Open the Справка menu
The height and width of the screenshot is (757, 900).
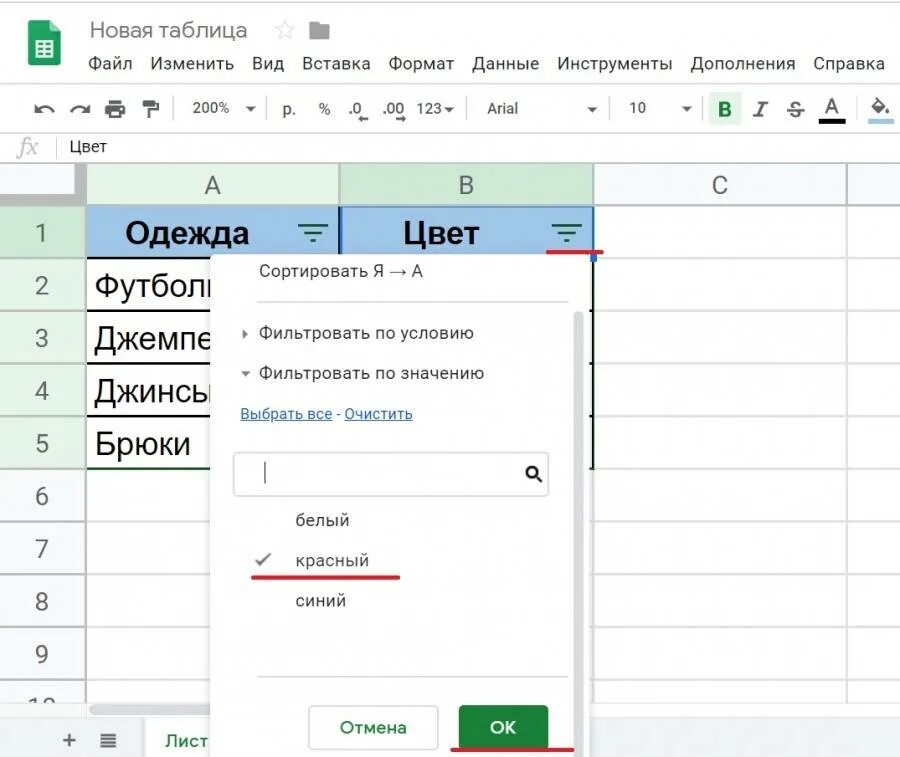click(849, 63)
